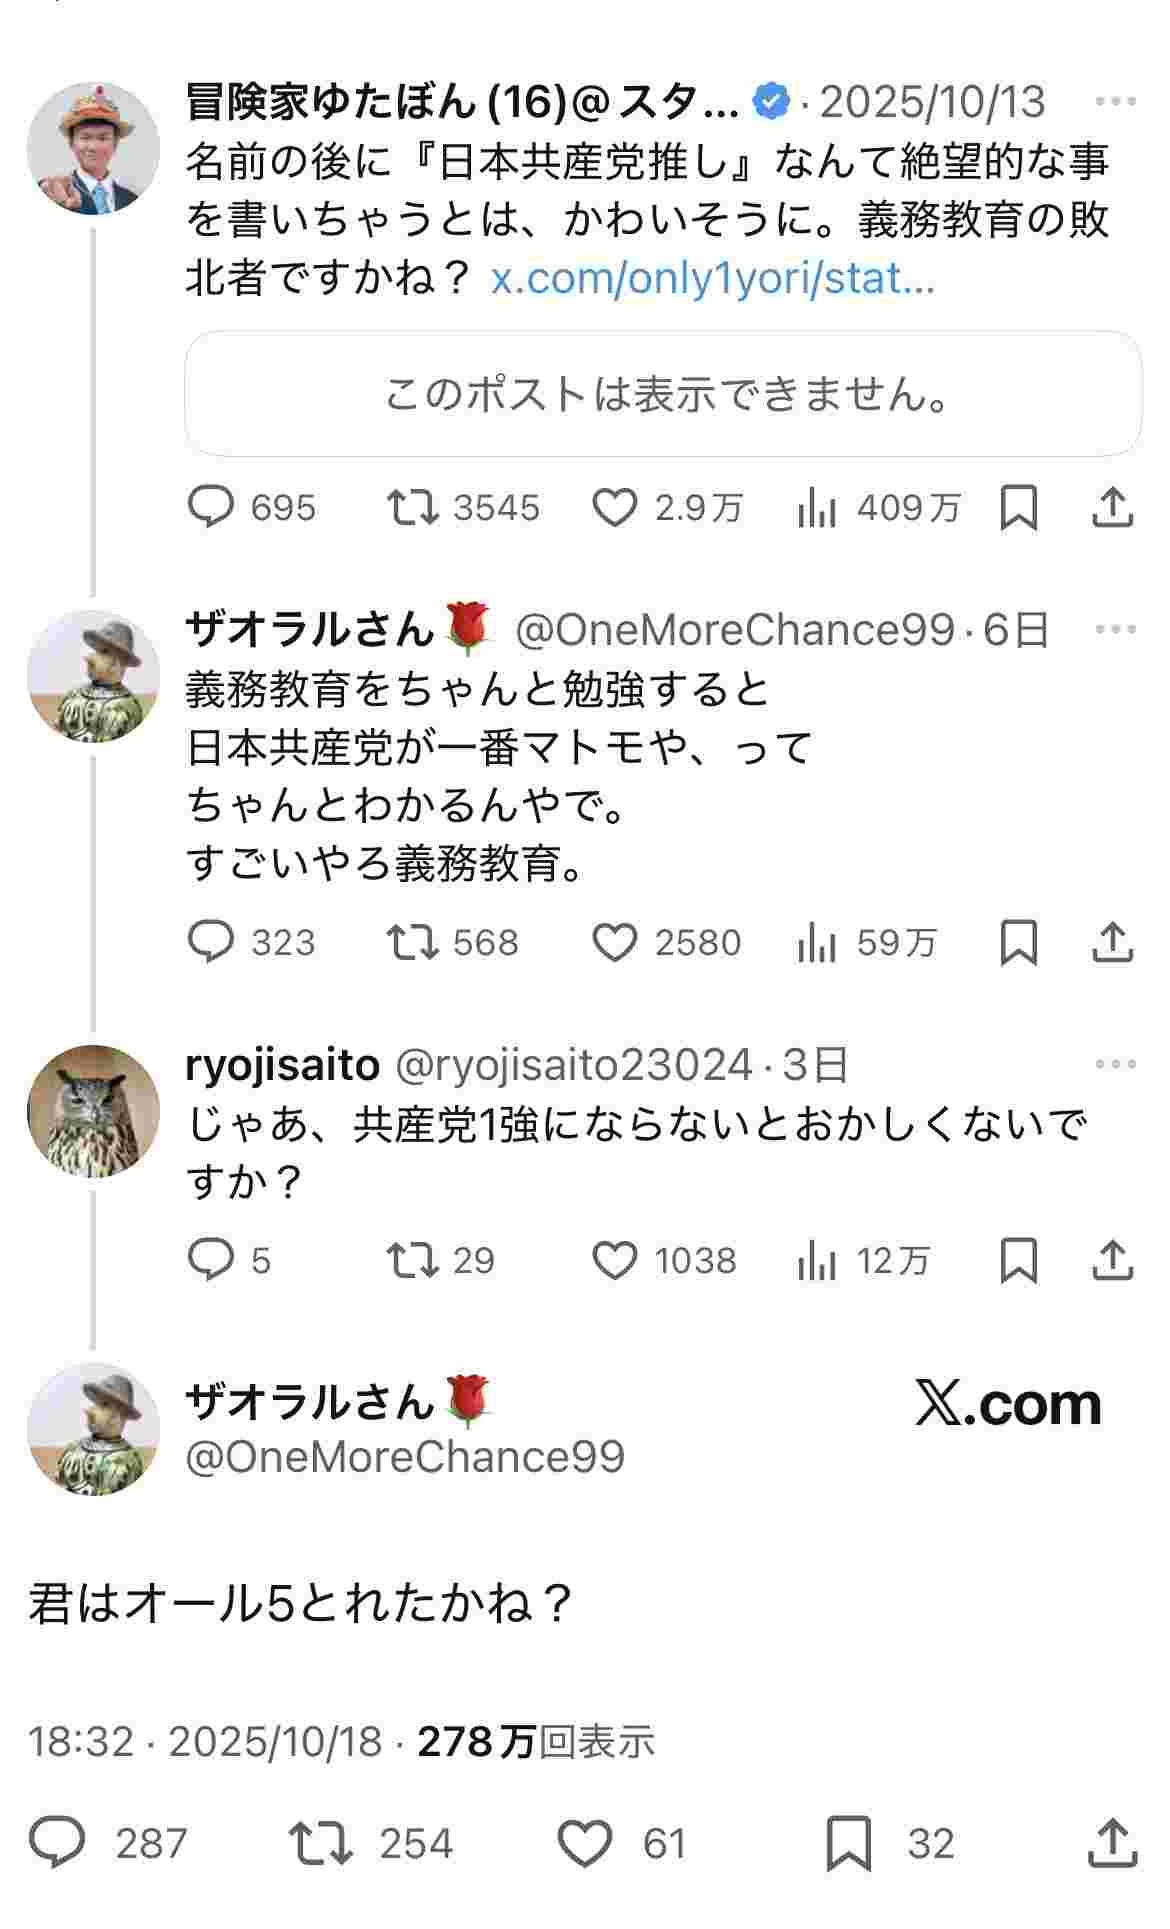Reply to the main post with 287 replies
Image resolution: width=1170 pixels, height=1929 pixels.
point(58,1843)
